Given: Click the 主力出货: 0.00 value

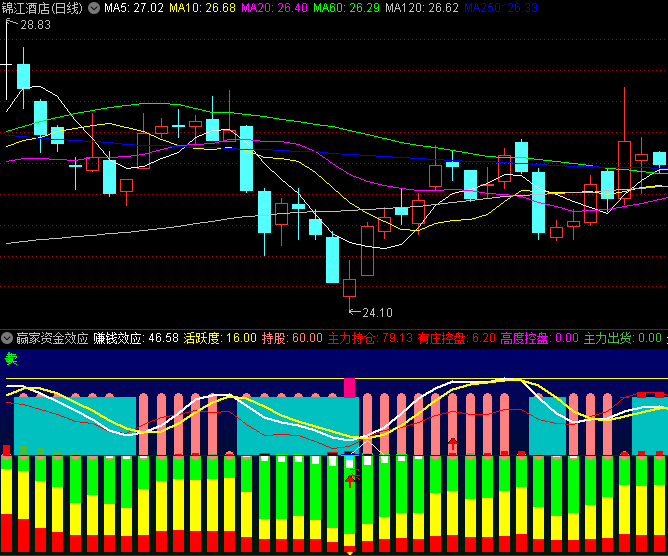Looking at the screenshot, I should pyautogui.click(x=622, y=338).
